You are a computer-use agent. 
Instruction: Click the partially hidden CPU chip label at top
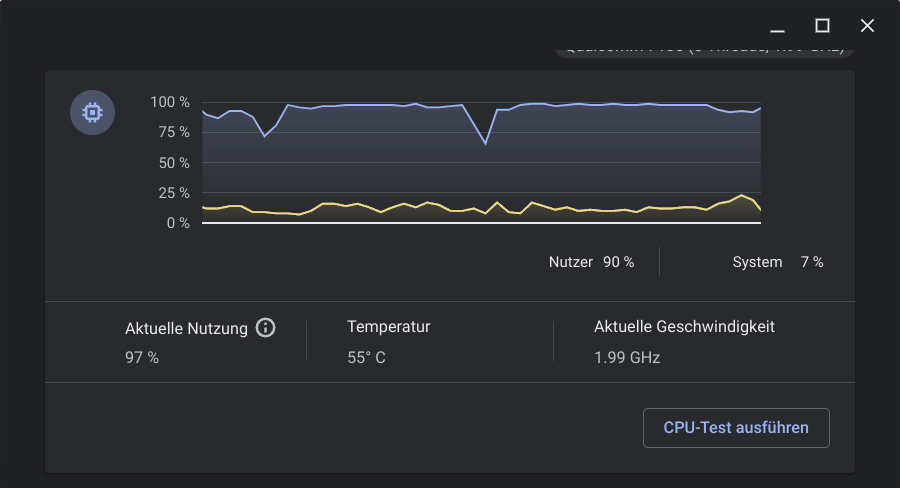pos(704,49)
